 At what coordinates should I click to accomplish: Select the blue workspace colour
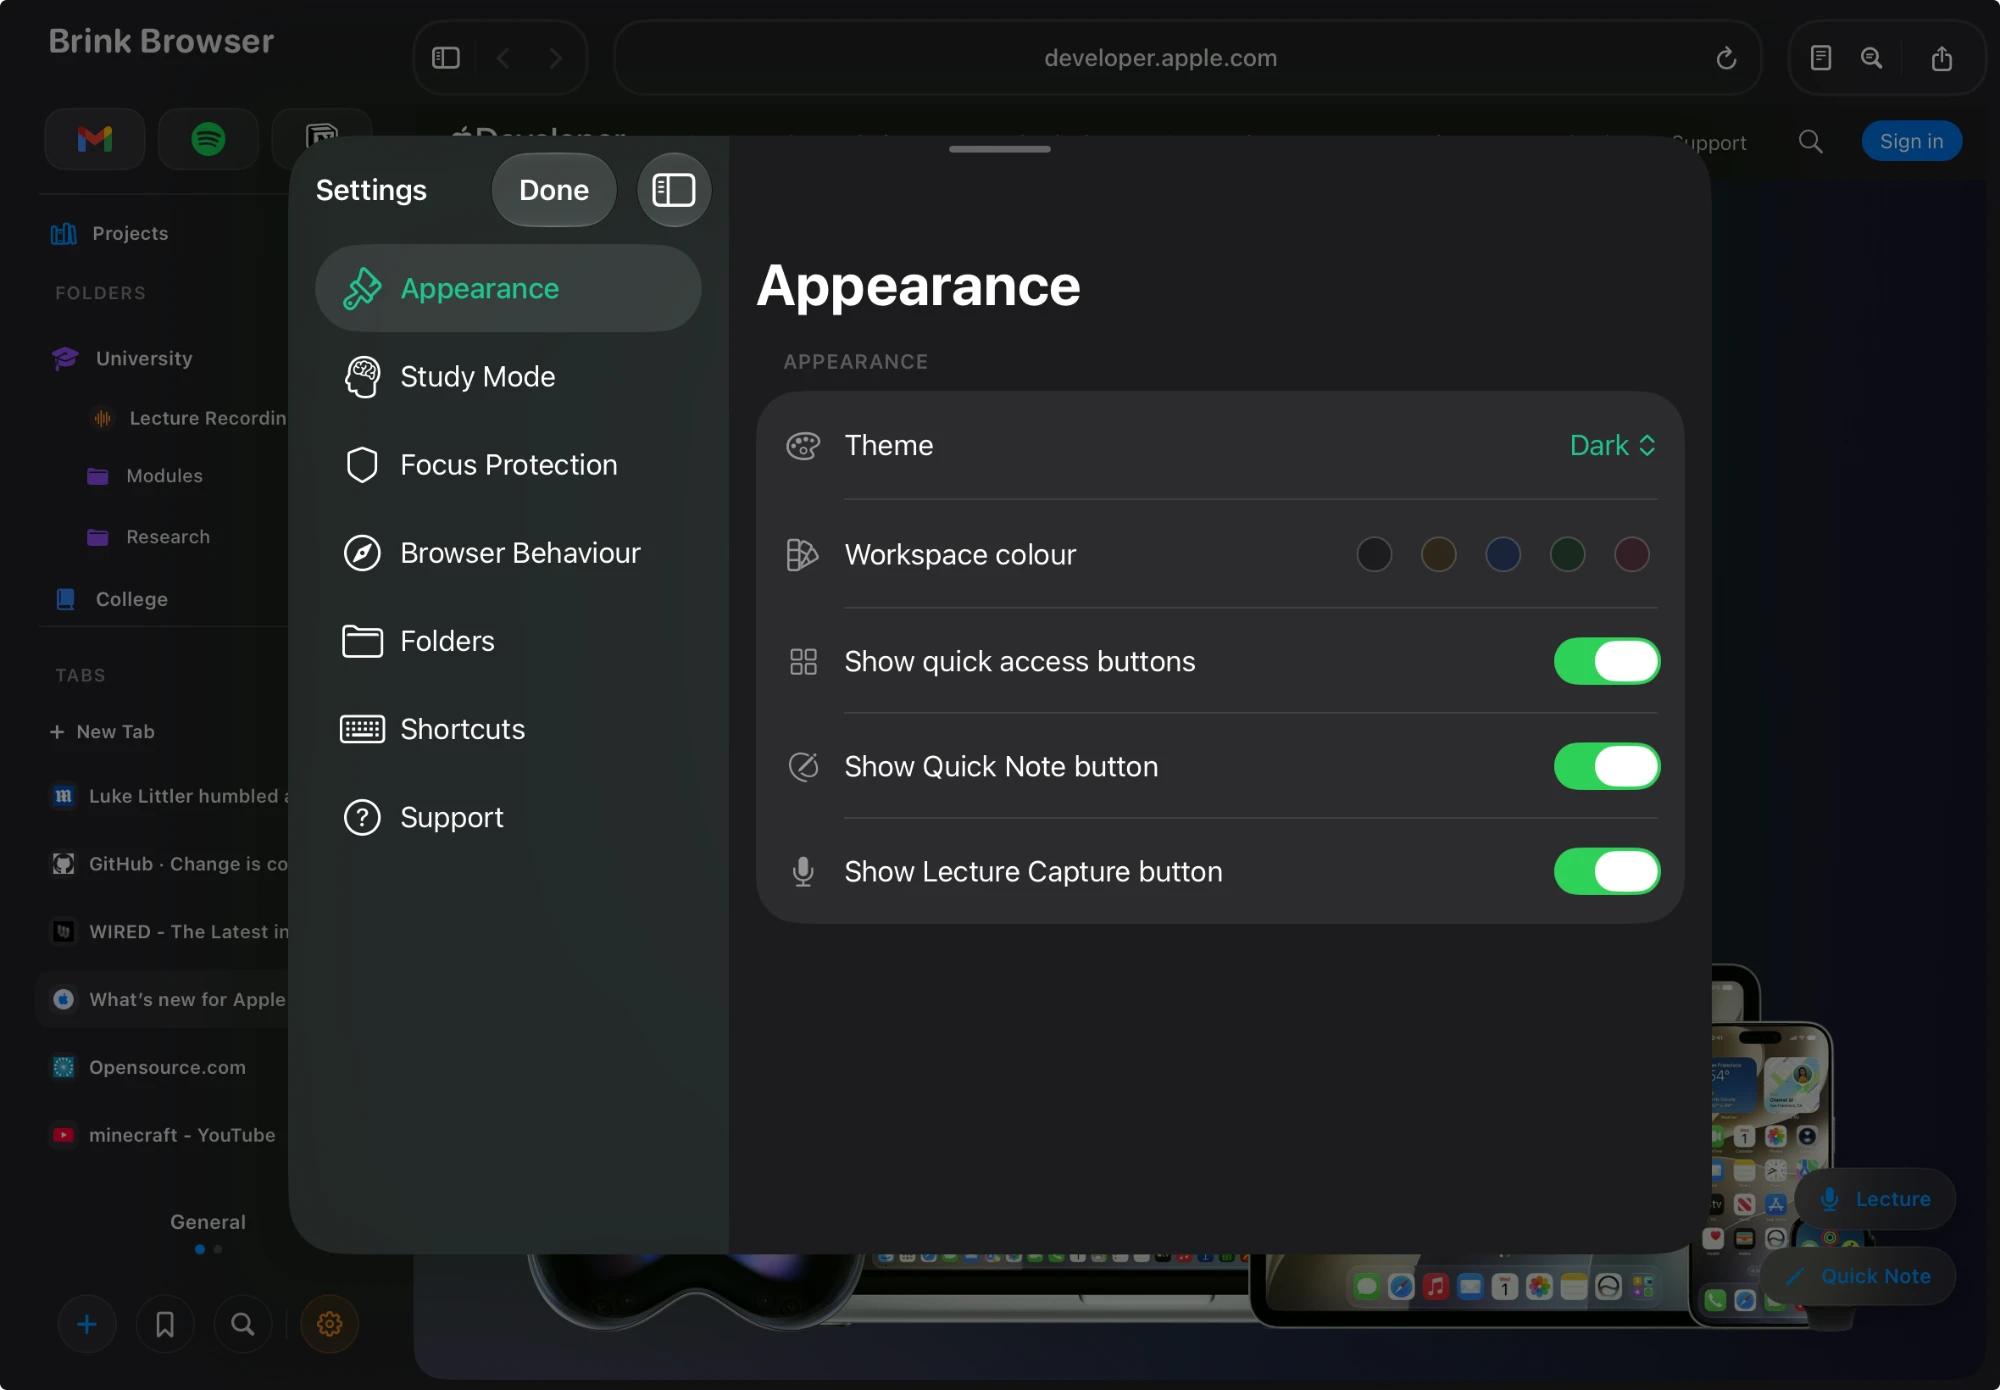click(1503, 555)
